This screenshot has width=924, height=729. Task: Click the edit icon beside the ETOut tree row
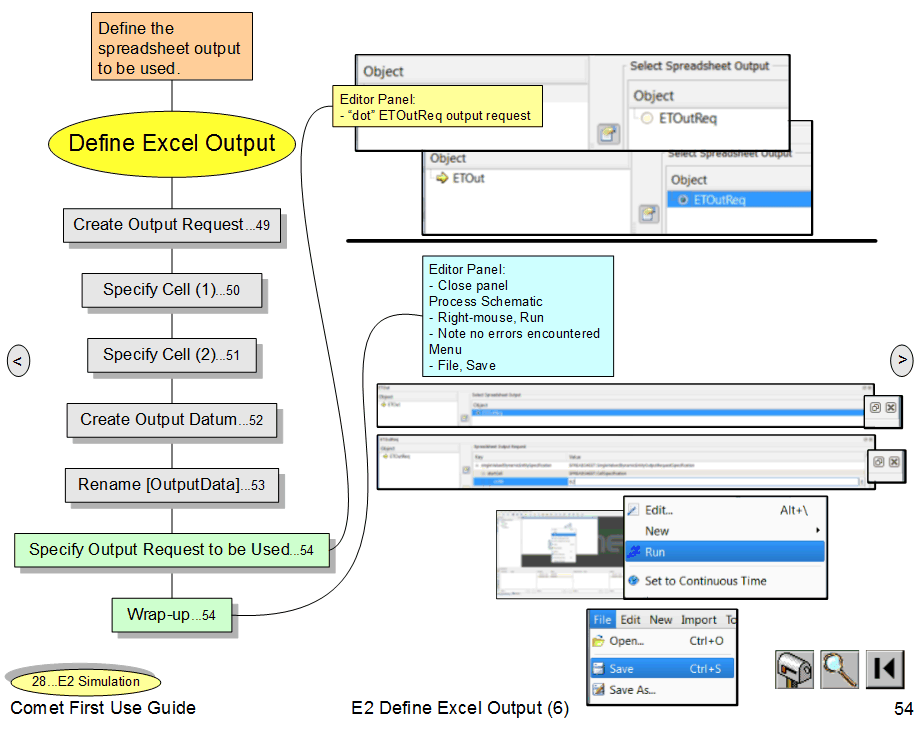pyautogui.click(x=649, y=213)
